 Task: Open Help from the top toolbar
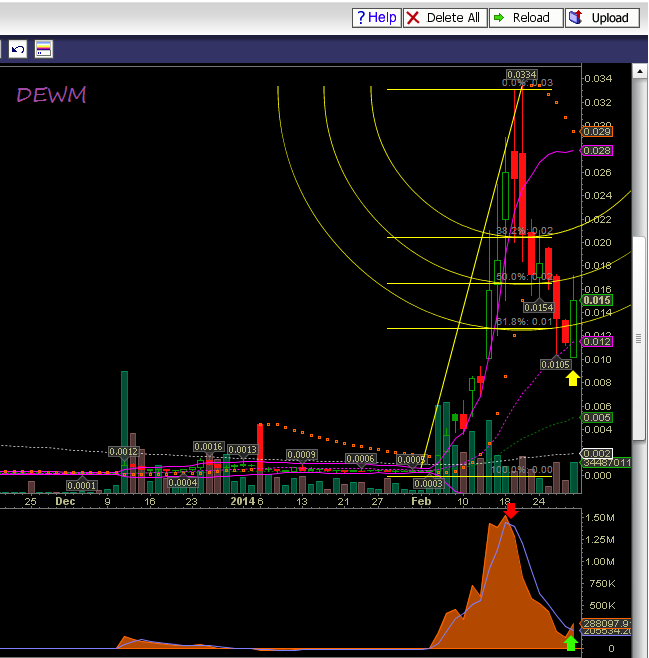pyautogui.click(x=376, y=17)
